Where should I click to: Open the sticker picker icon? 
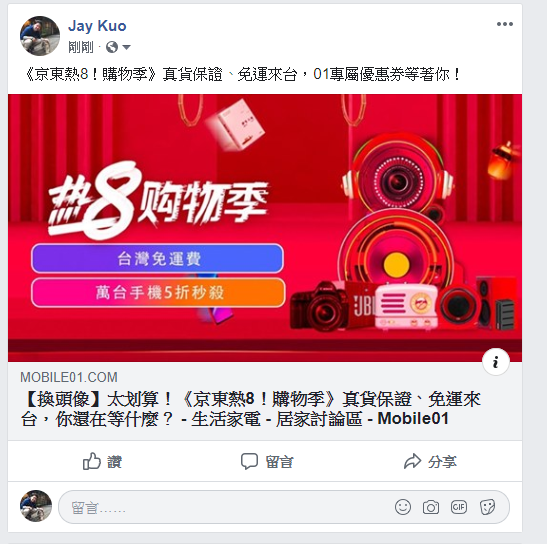coord(487,507)
